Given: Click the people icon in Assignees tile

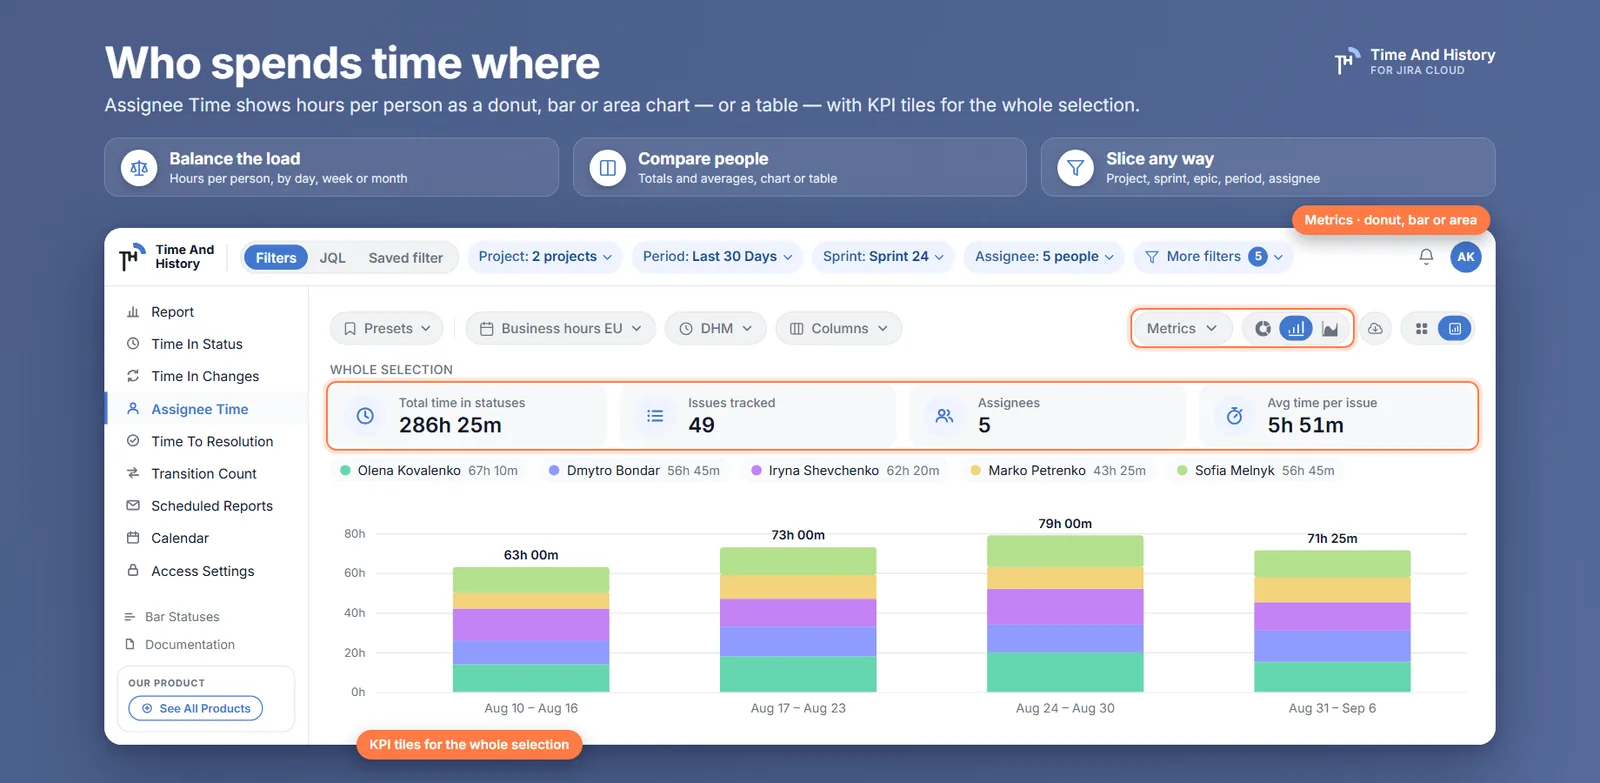Looking at the screenshot, I should 944,416.
